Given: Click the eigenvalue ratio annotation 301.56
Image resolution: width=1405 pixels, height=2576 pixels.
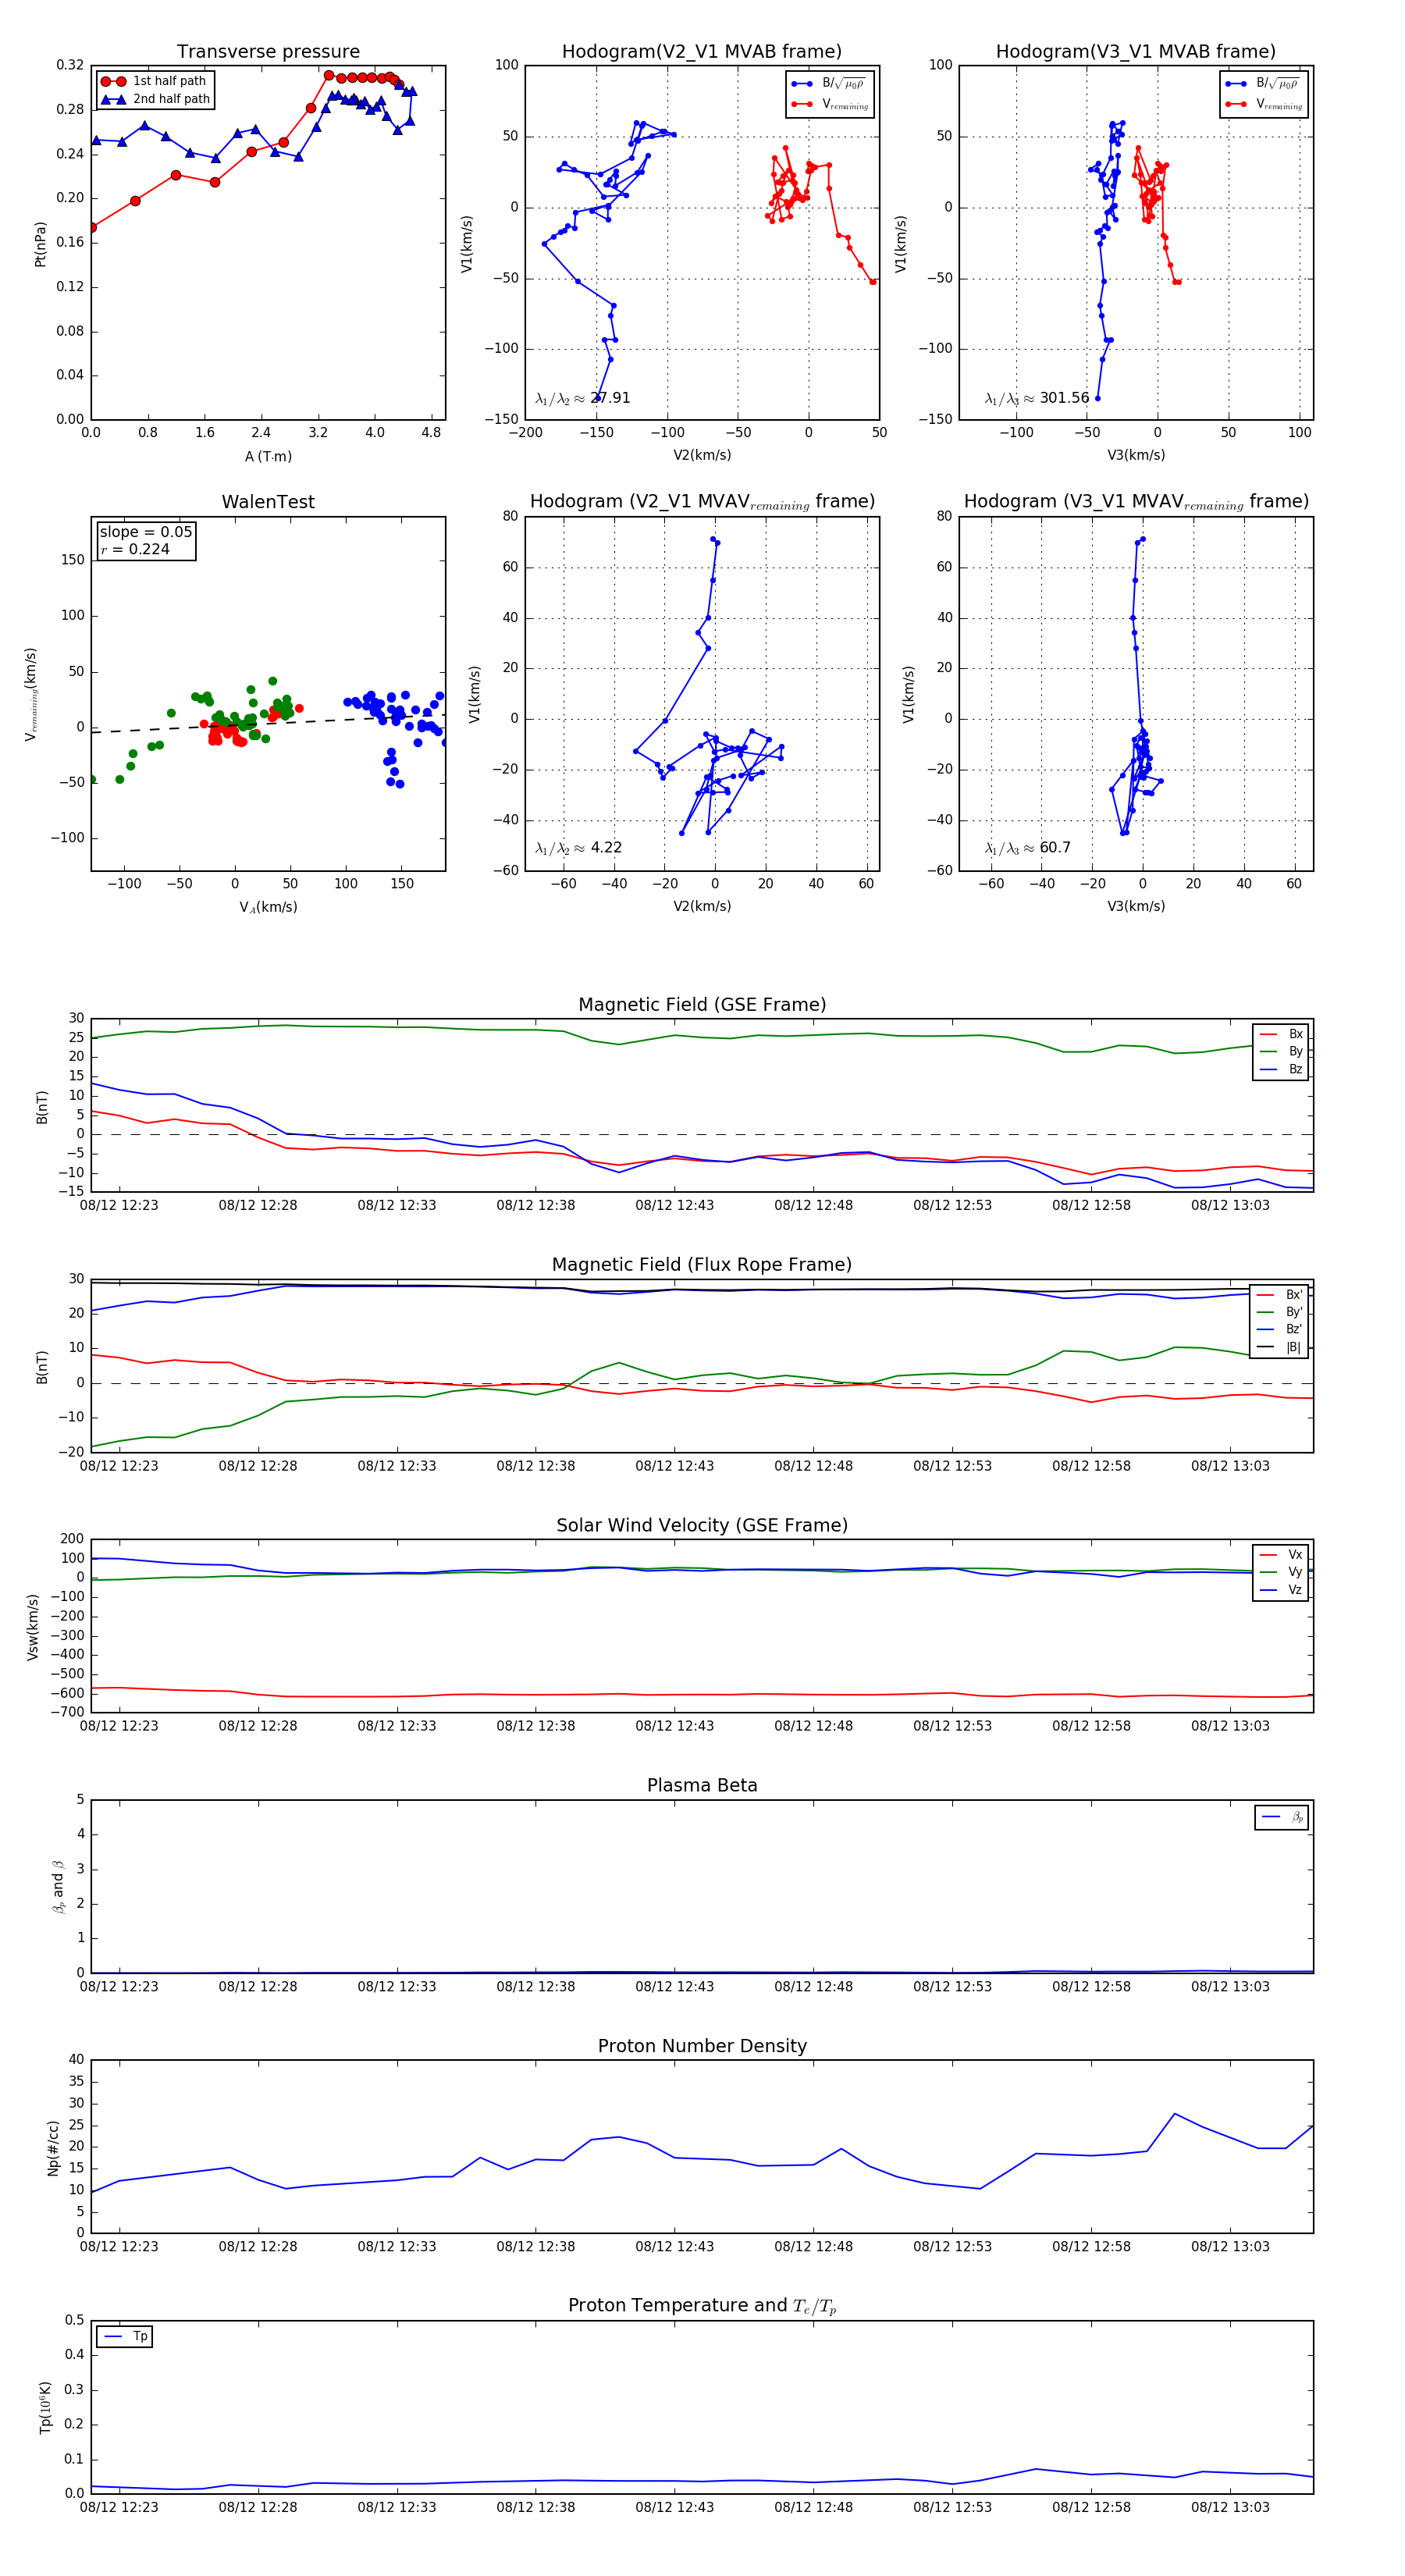Looking at the screenshot, I should point(1037,398).
